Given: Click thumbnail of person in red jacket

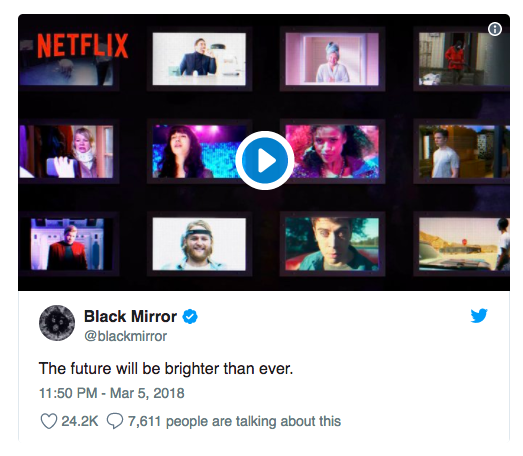Looking at the screenshot, I should coord(464,59).
